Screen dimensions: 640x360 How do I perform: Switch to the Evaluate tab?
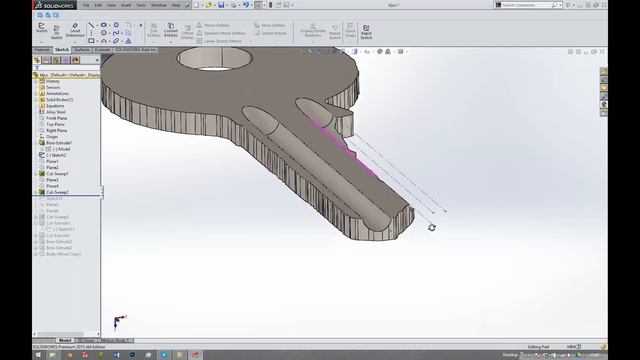click(102, 50)
